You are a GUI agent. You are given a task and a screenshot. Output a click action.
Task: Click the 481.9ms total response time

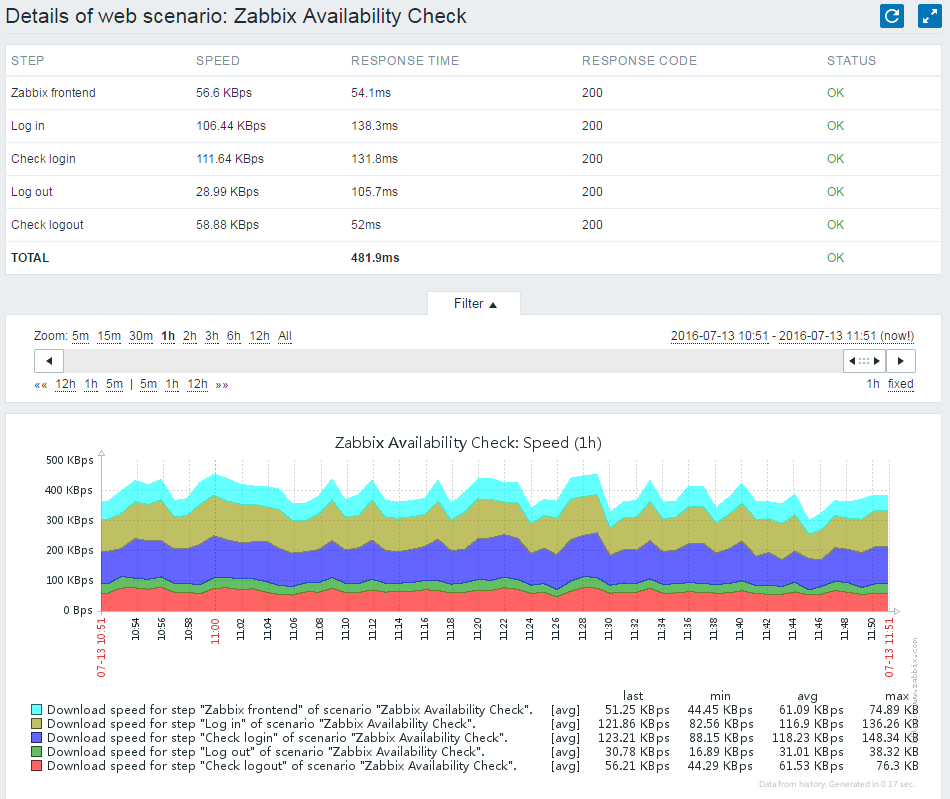tap(375, 257)
